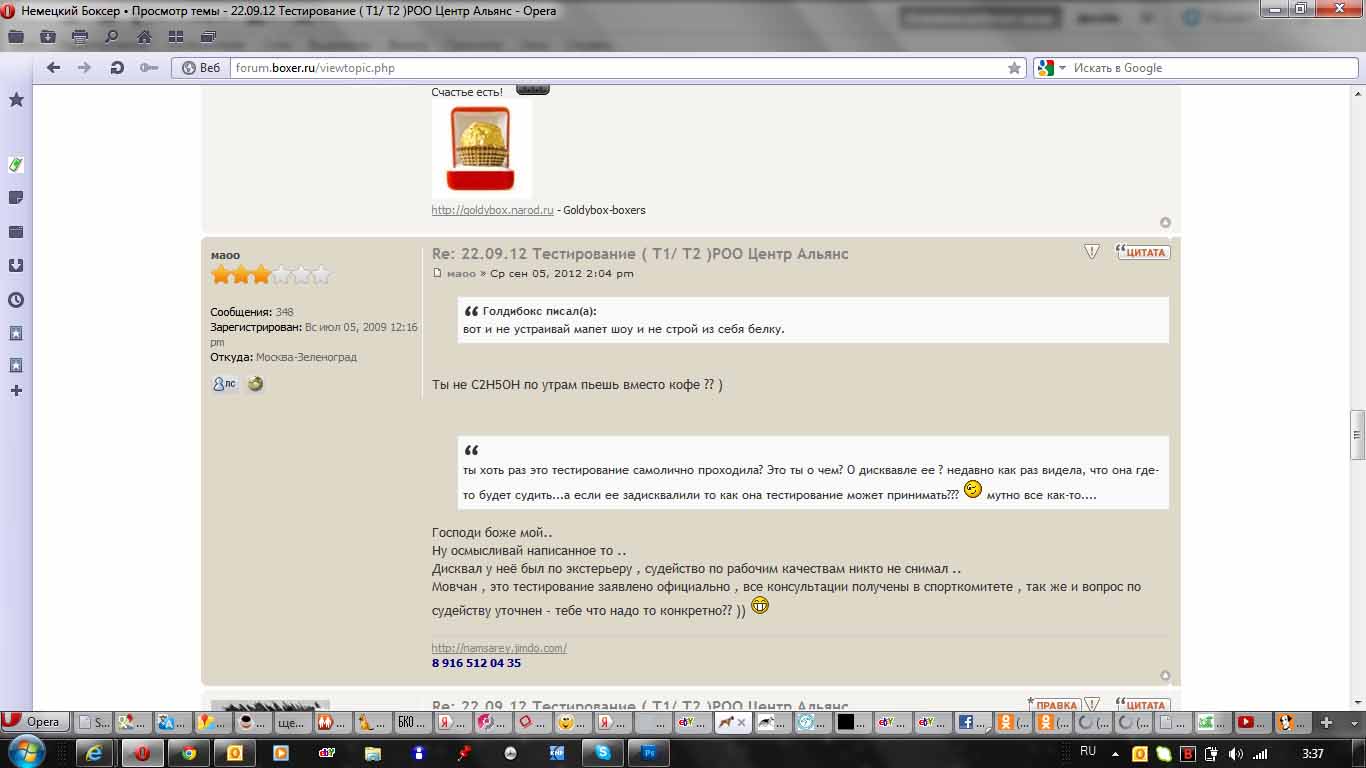The width and height of the screenshot is (1366, 768).
Task: Go back using the back arrow
Action: 53,68
